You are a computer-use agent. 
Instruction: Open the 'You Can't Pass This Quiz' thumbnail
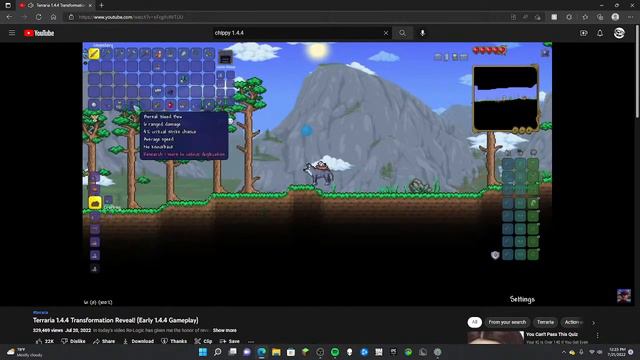click(x=495, y=338)
